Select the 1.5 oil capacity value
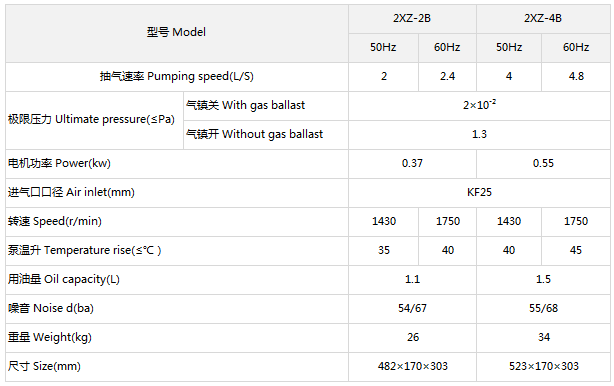614x386 pixels. pos(543,280)
